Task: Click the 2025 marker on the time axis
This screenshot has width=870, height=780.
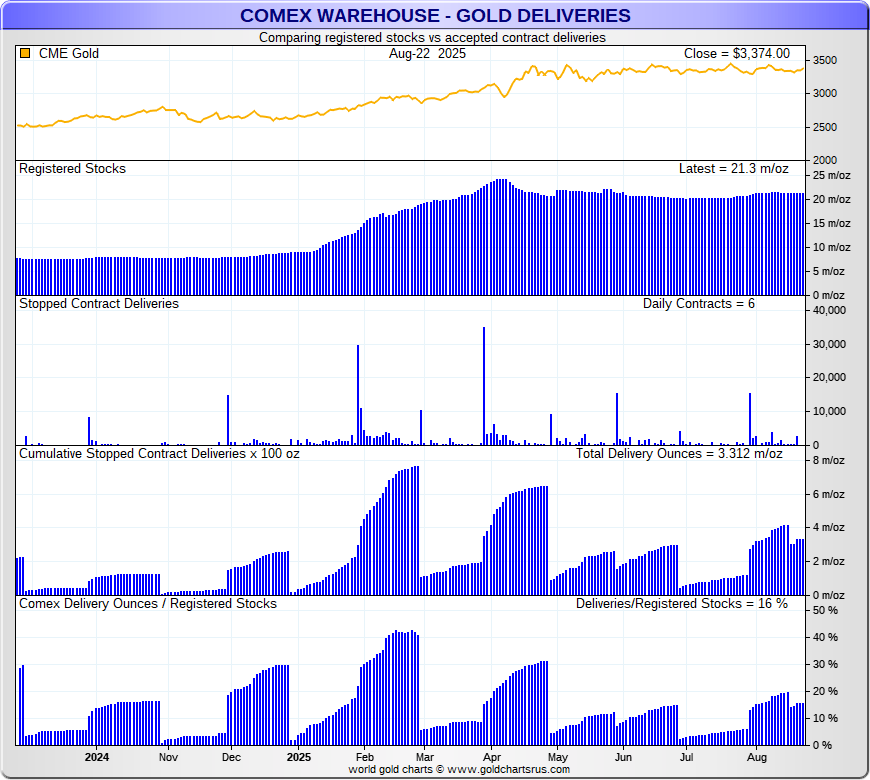Action: (x=297, y=757)
